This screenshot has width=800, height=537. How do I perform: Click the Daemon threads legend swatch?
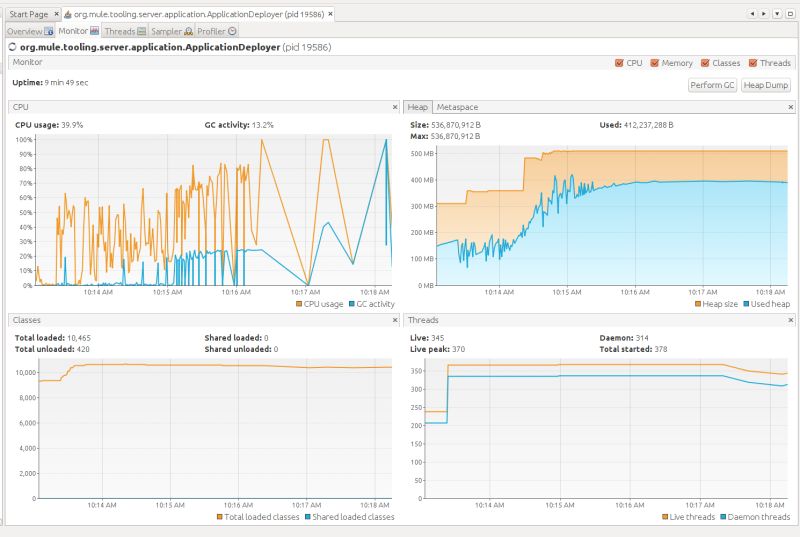(x=723, y=517)
